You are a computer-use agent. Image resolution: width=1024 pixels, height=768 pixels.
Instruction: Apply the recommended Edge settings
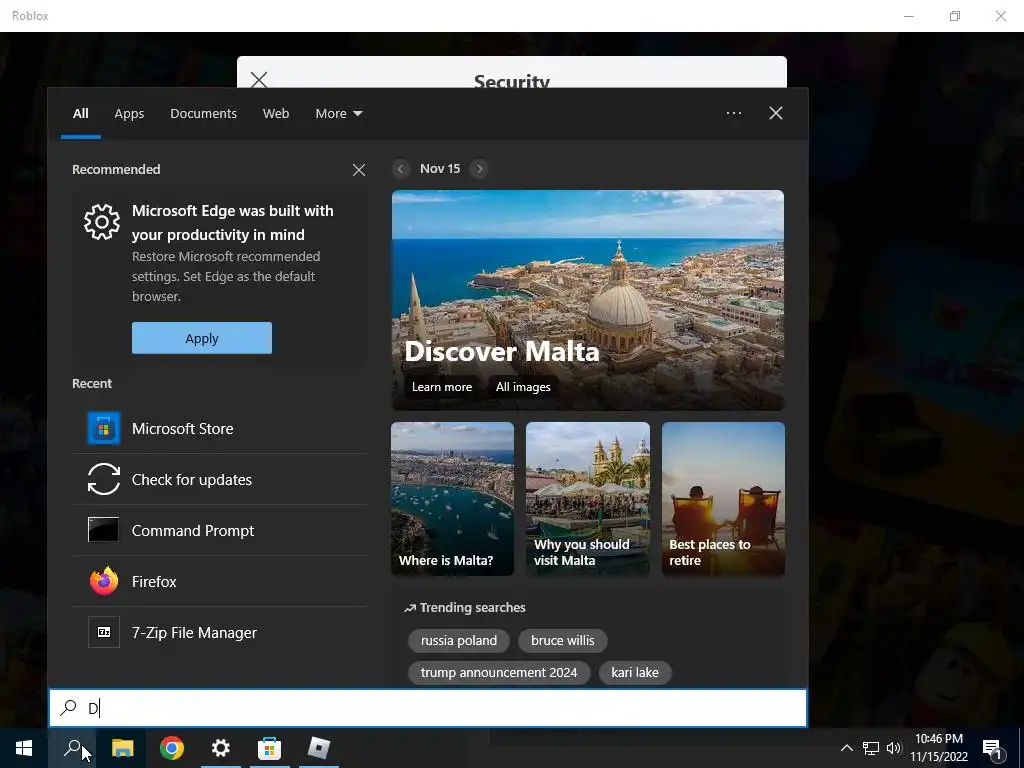(x=202, y=338)
